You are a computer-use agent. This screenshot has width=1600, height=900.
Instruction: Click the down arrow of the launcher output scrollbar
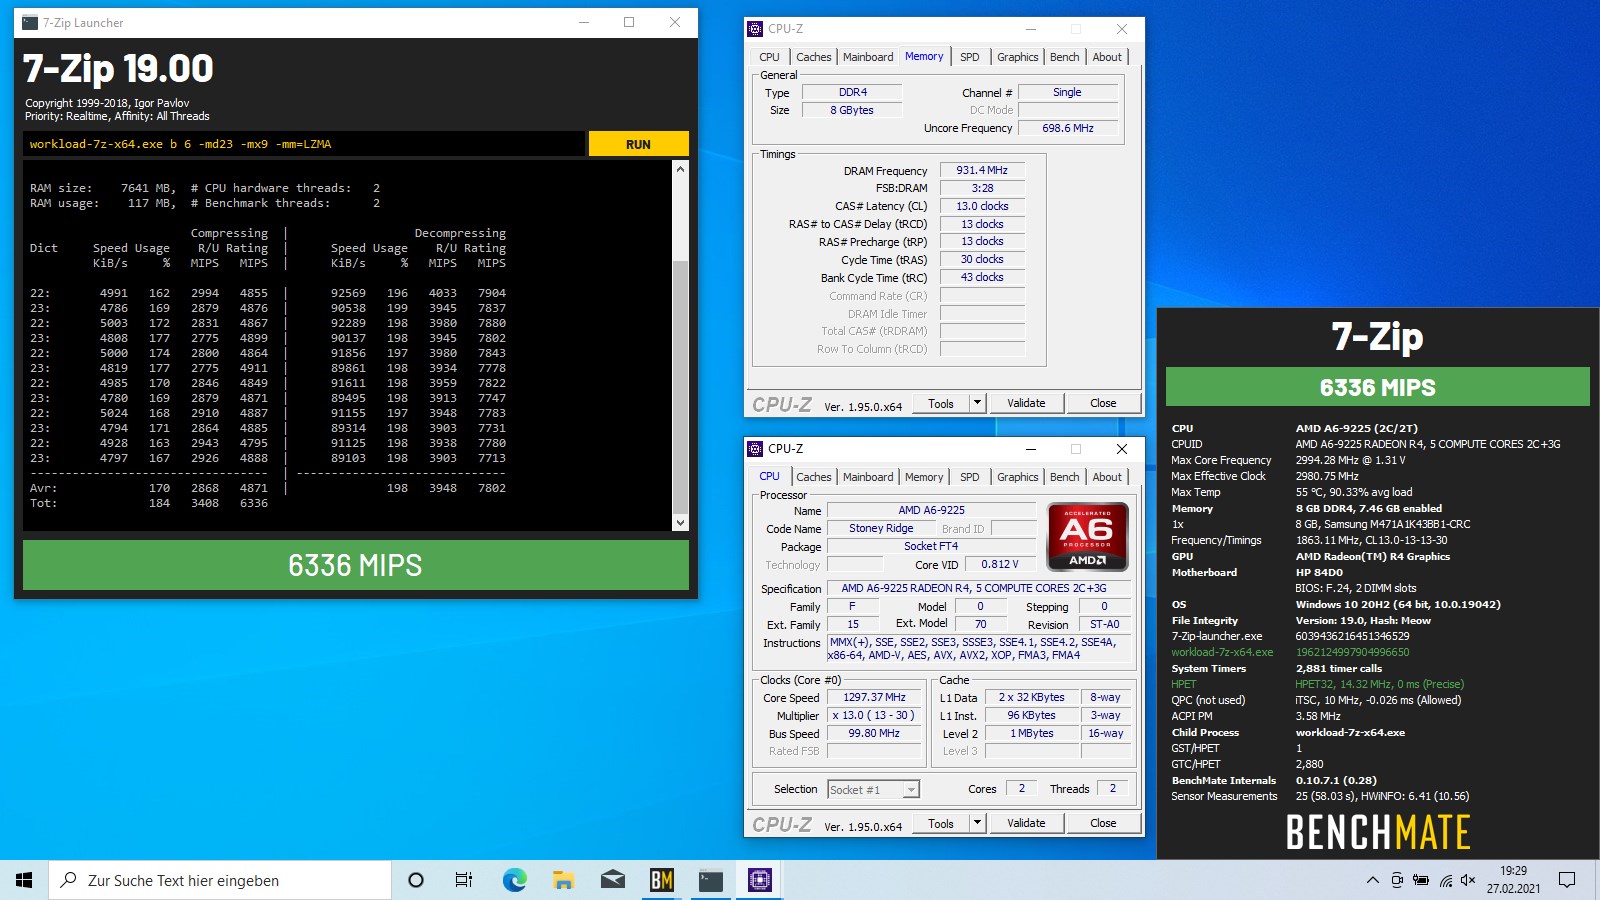point(680,522)
